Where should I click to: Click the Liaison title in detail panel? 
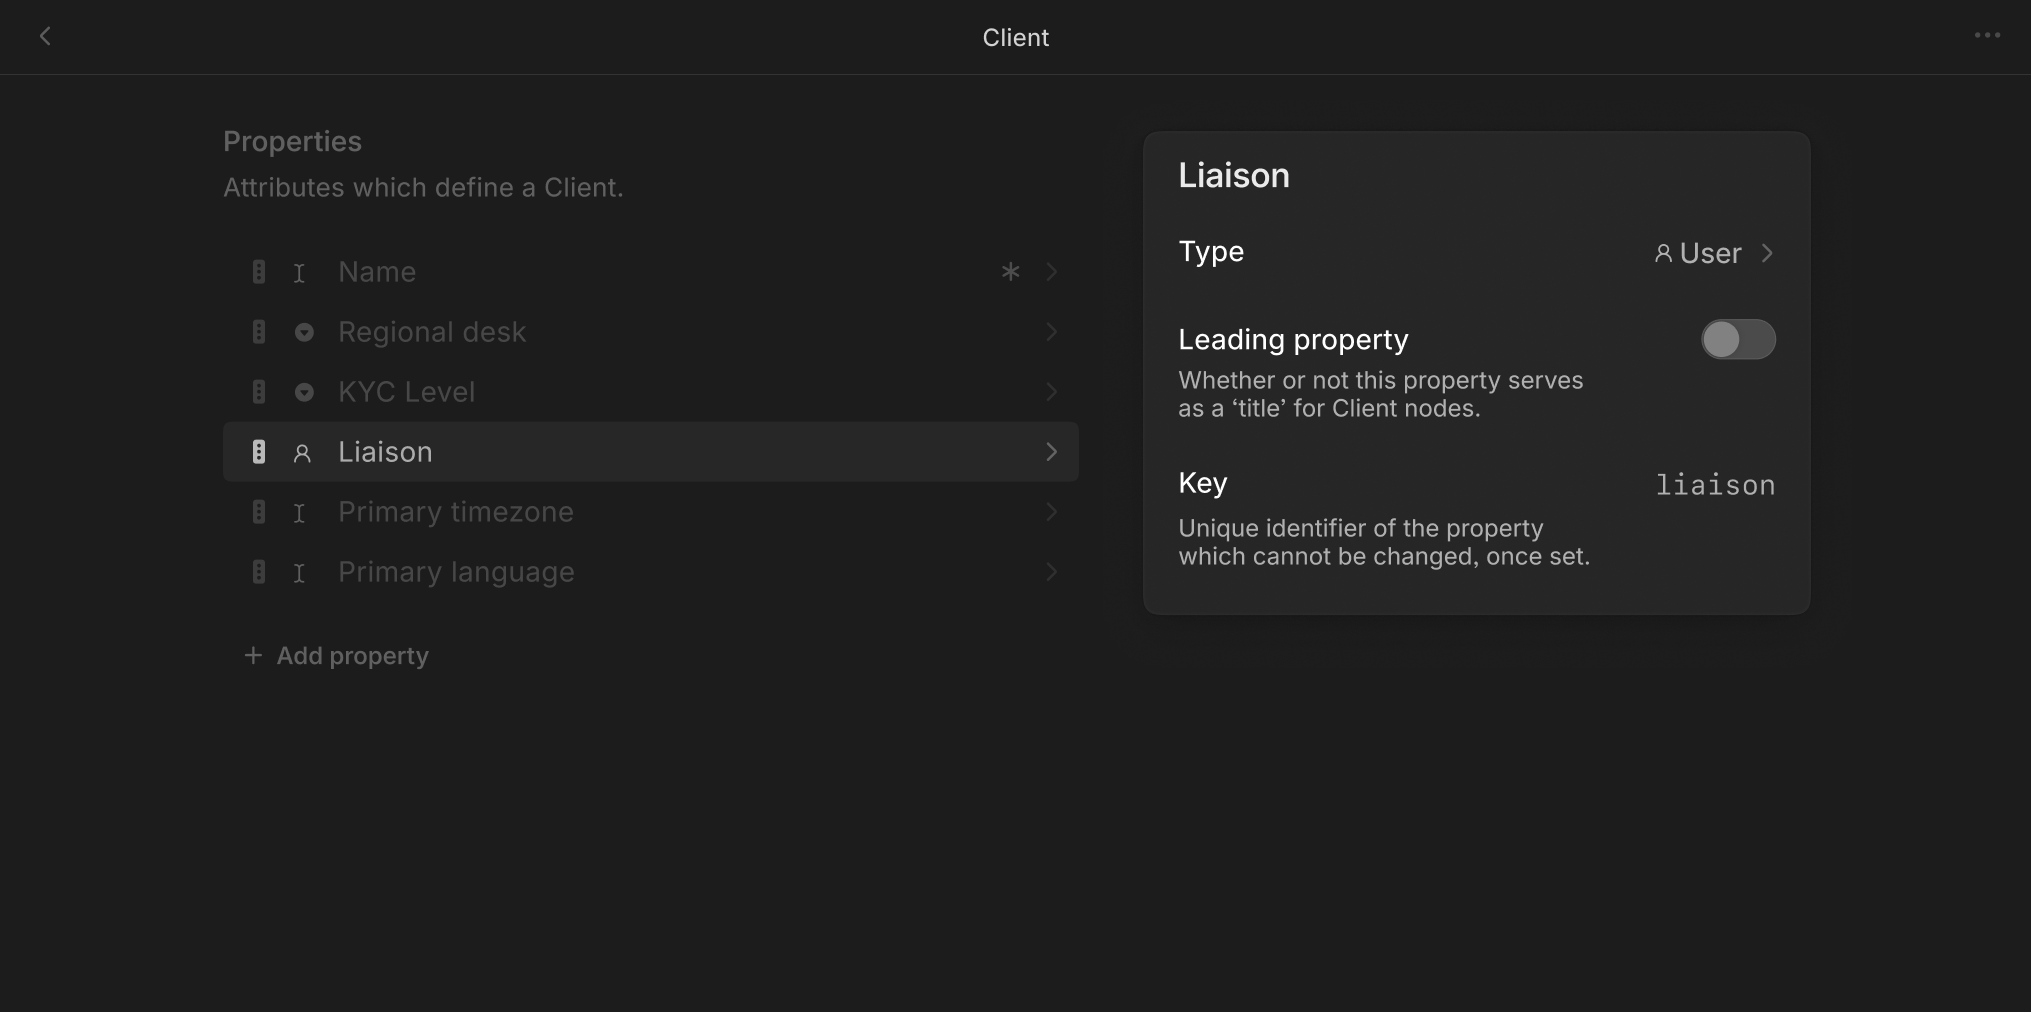click(1234, 176)
